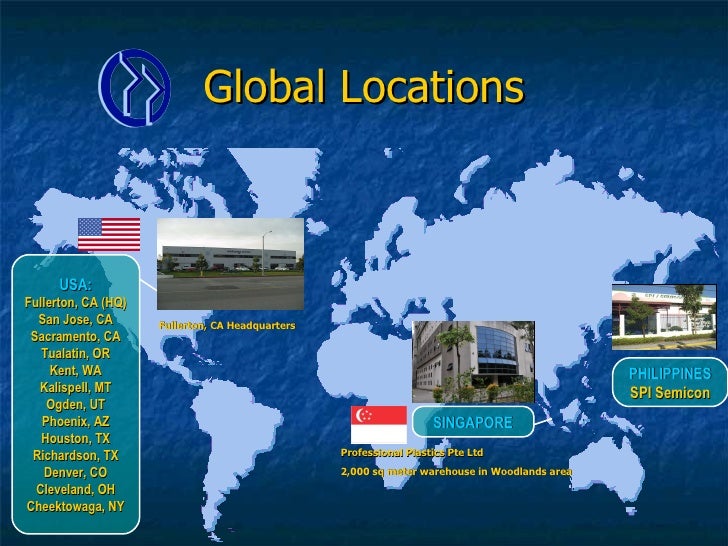This screenshot has width=728, height=546.
Task: Click the USA: heading in location list
Action: tap(76, 285)
